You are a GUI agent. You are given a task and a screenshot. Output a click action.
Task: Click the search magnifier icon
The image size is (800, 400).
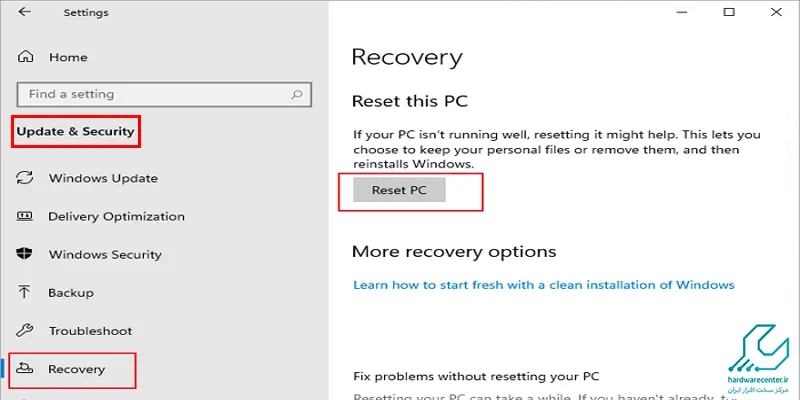(296, 94)
